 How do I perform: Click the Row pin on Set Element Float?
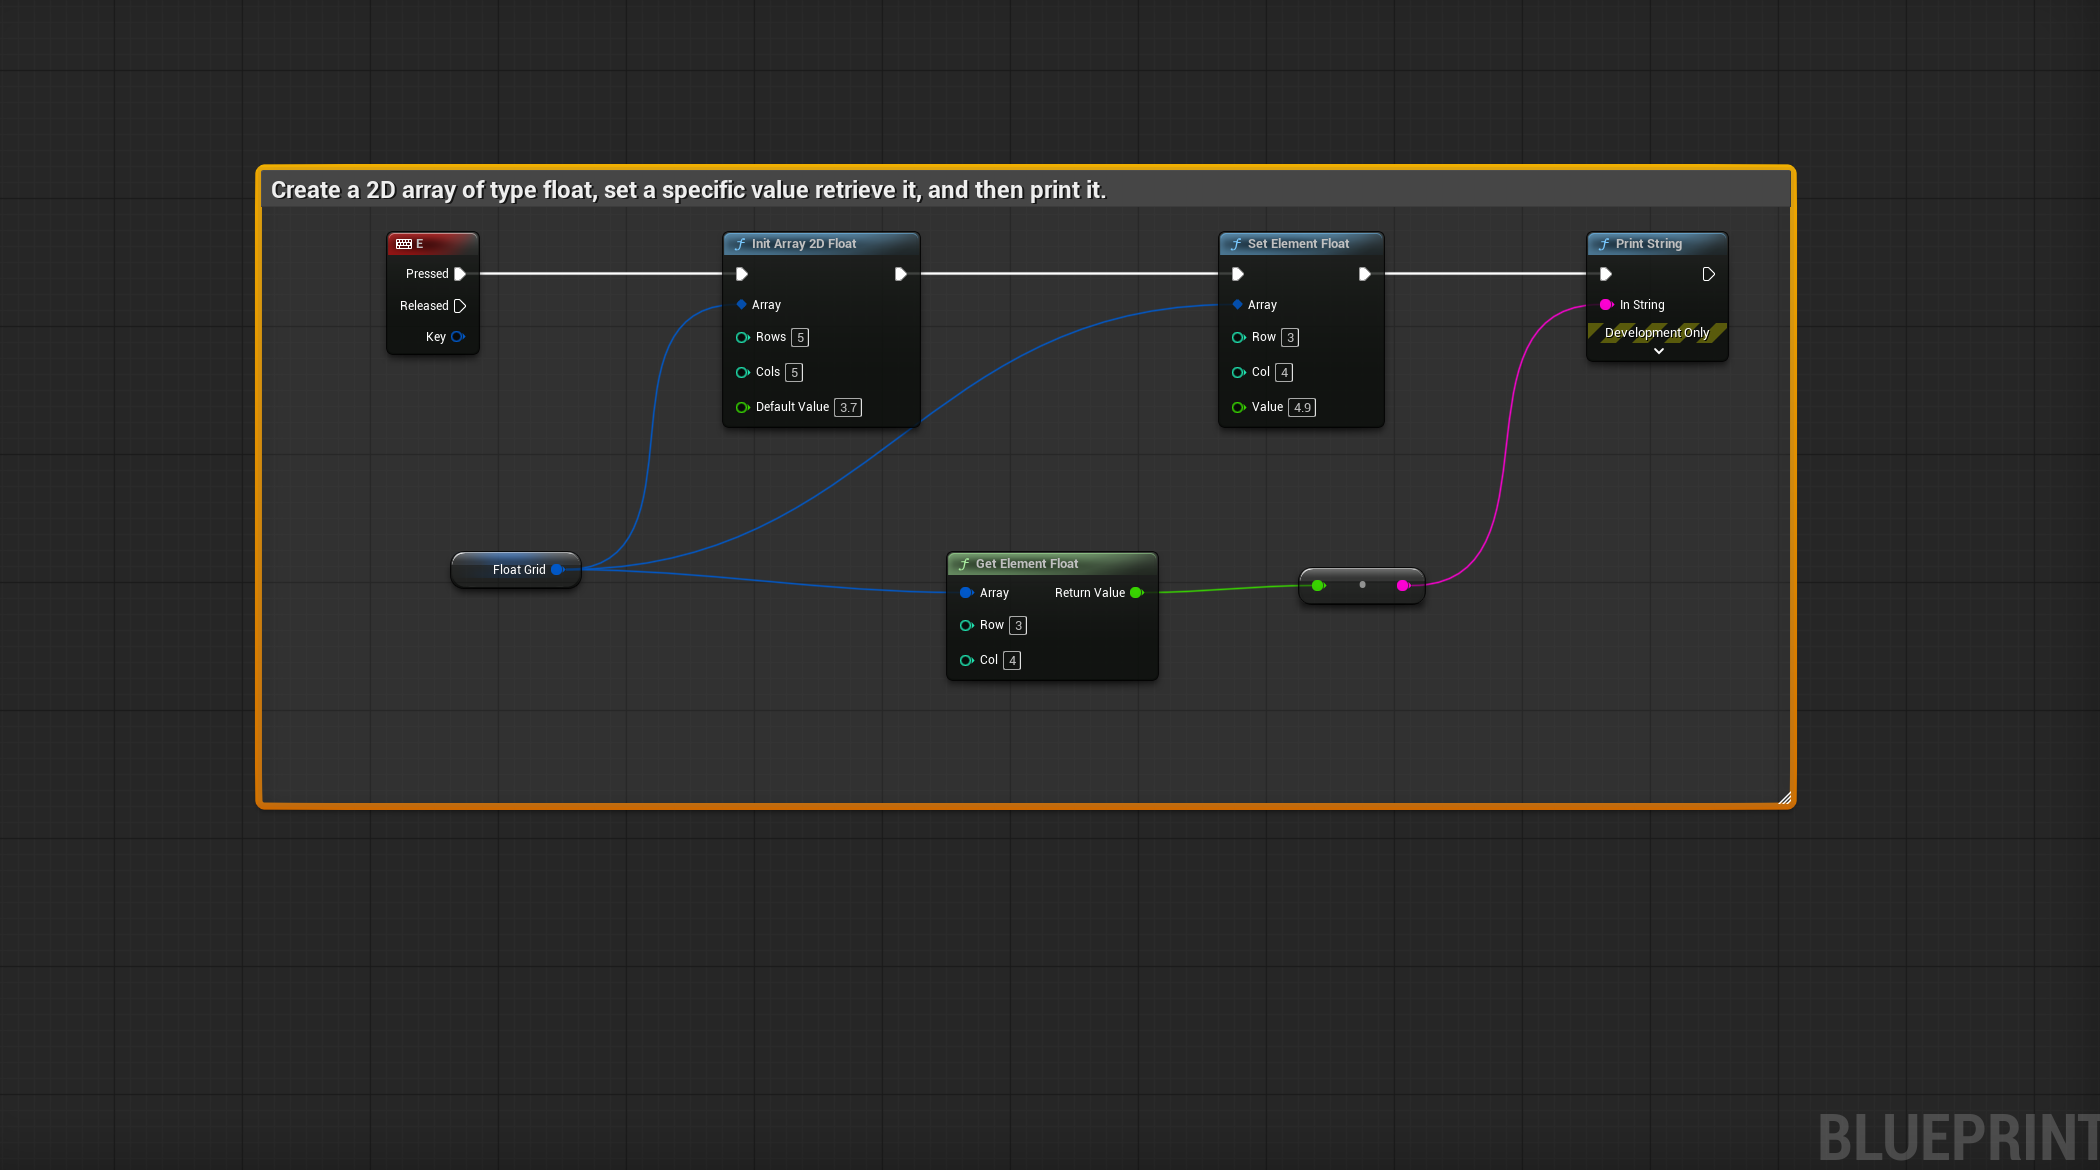click(x=1239, y=338)
